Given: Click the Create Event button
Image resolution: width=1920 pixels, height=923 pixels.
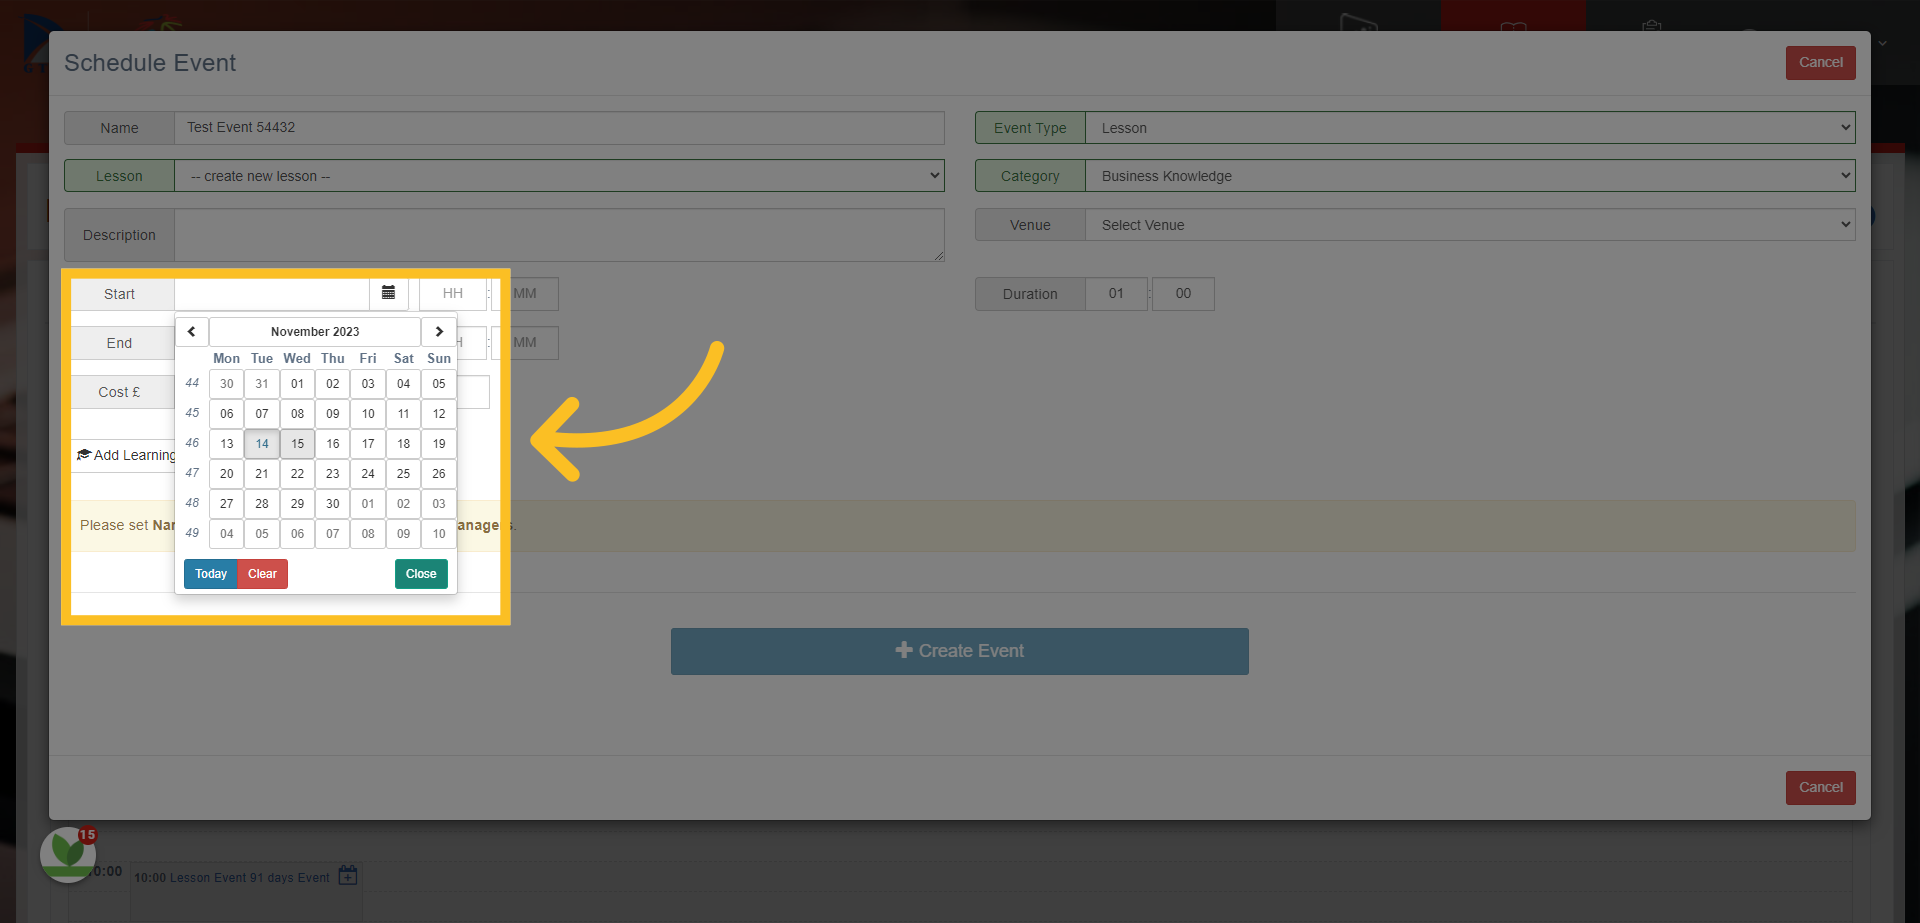Looking at the screenshot, I should click(x=960, y=651).
